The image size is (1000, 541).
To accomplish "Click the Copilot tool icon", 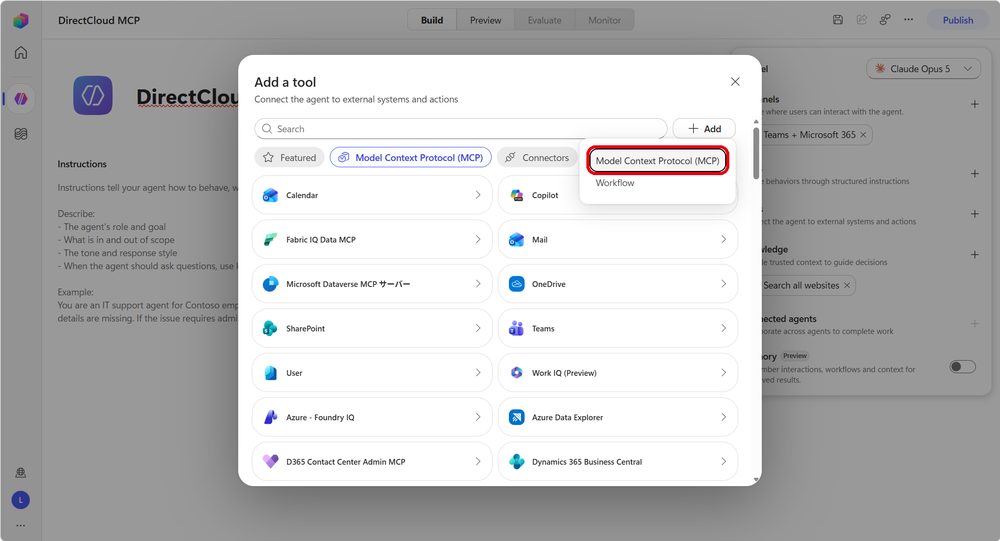I will click(517, 195).
